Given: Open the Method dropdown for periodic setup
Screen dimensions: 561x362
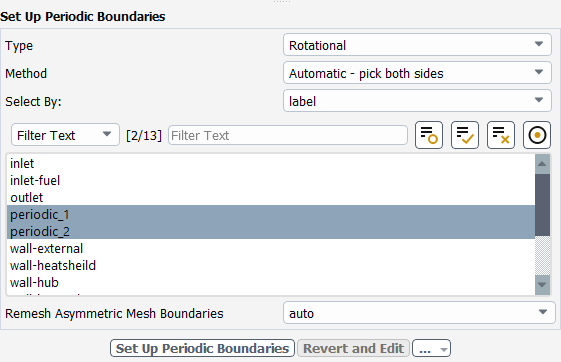Looking at the screenshot, I should [417, 73].
